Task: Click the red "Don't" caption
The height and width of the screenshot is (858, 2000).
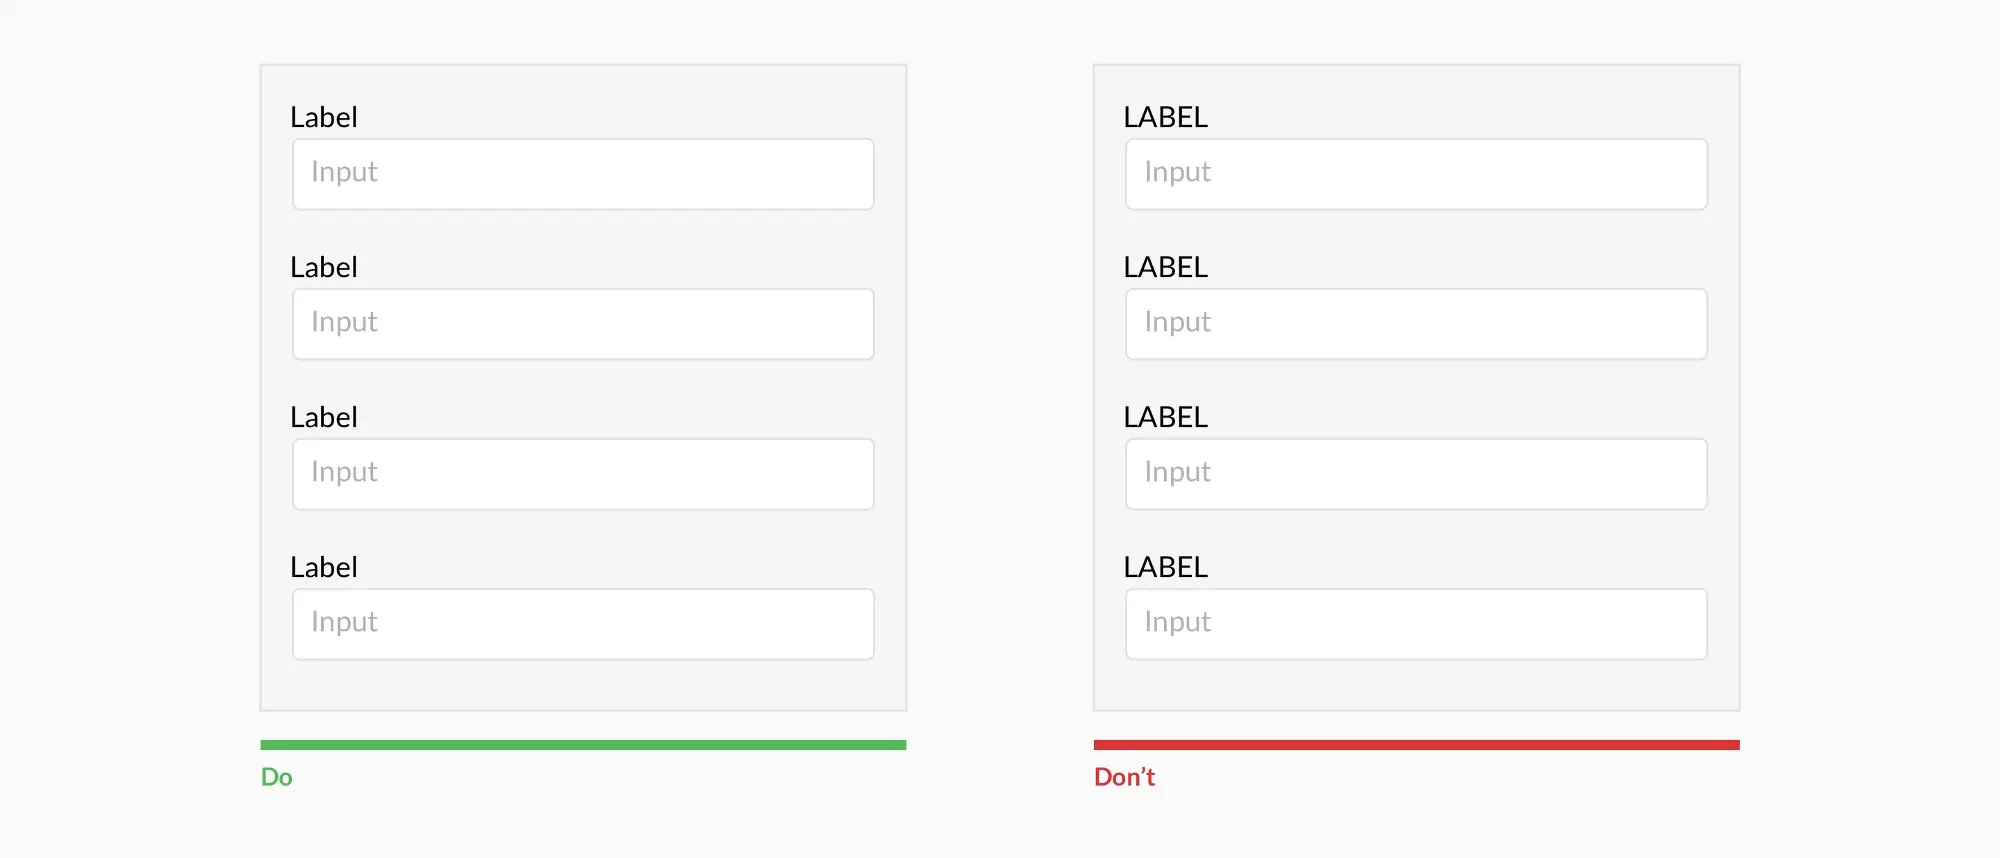Action: 1124,777
